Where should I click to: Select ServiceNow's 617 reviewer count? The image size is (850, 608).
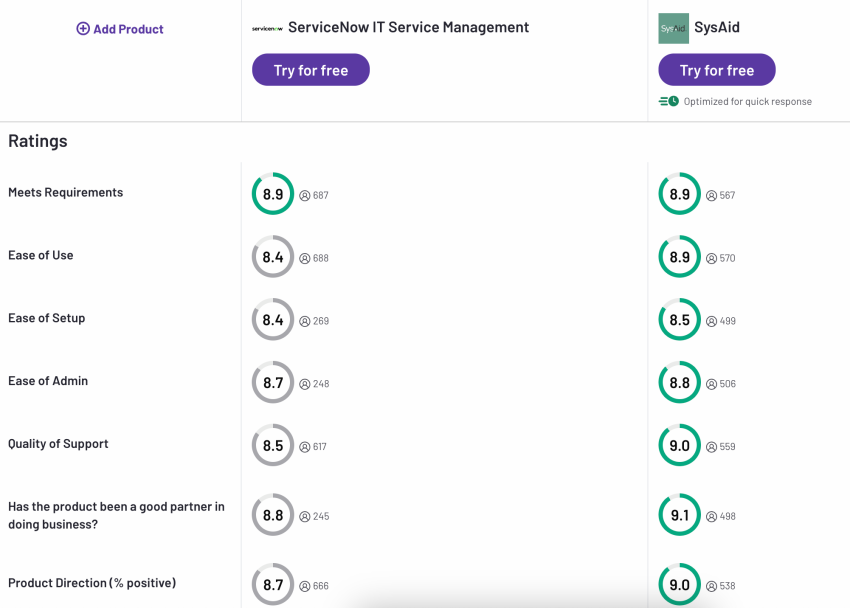point(320,447)
